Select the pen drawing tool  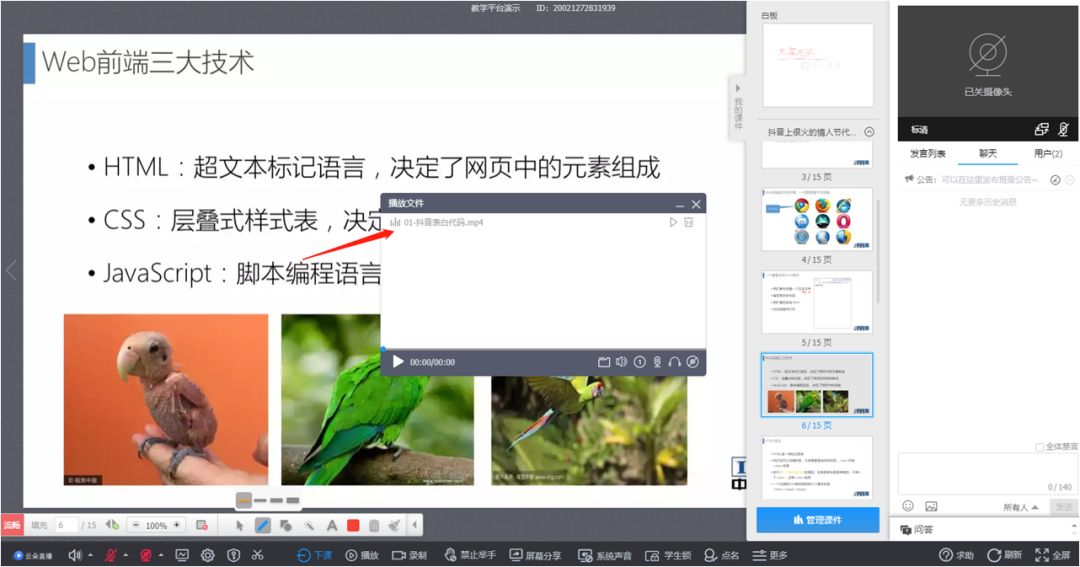pos(262,526)
